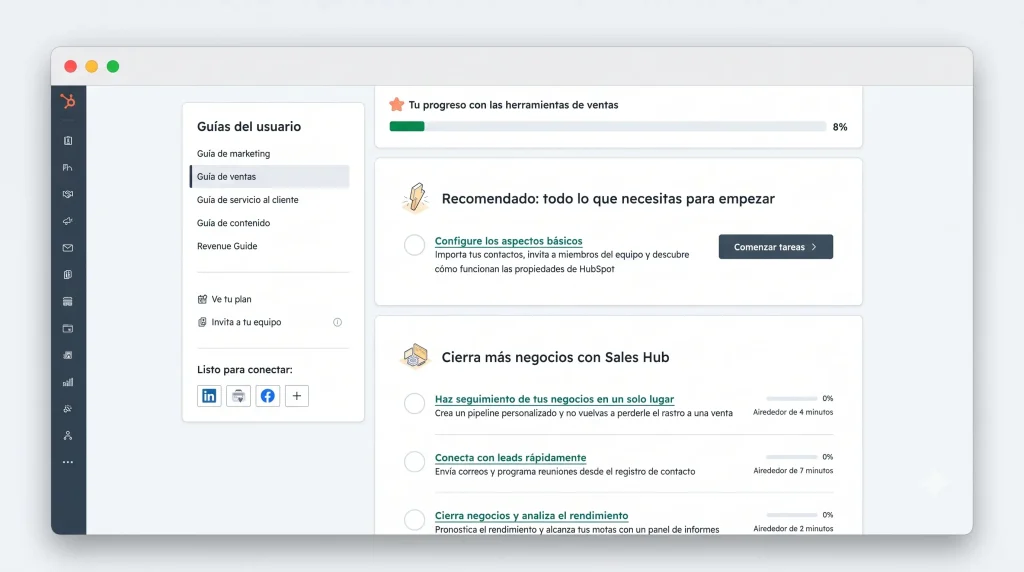
Task: Open the envelope inbox icon in sidebar
Action: pyautogui.click(x=68, y=247)
